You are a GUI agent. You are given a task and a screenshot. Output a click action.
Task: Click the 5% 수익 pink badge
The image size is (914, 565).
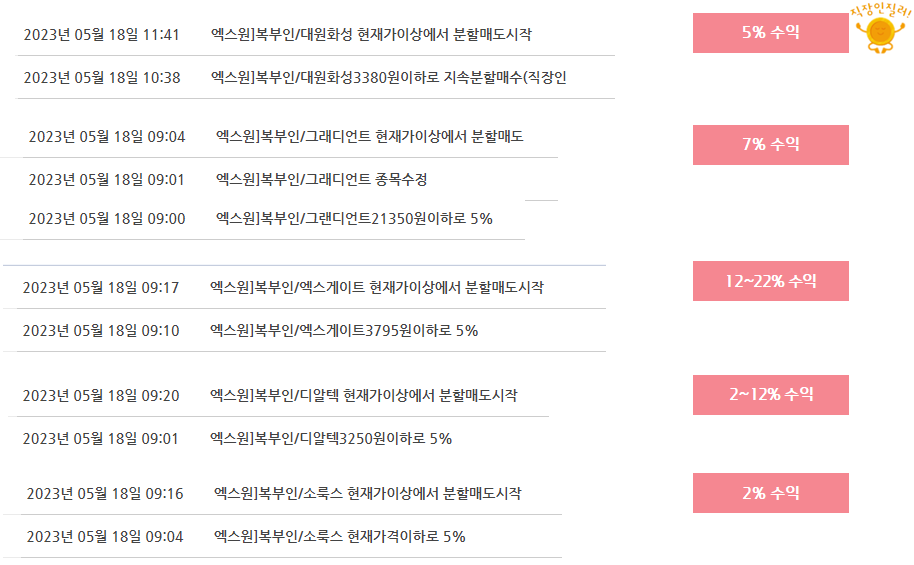[771, 33]
